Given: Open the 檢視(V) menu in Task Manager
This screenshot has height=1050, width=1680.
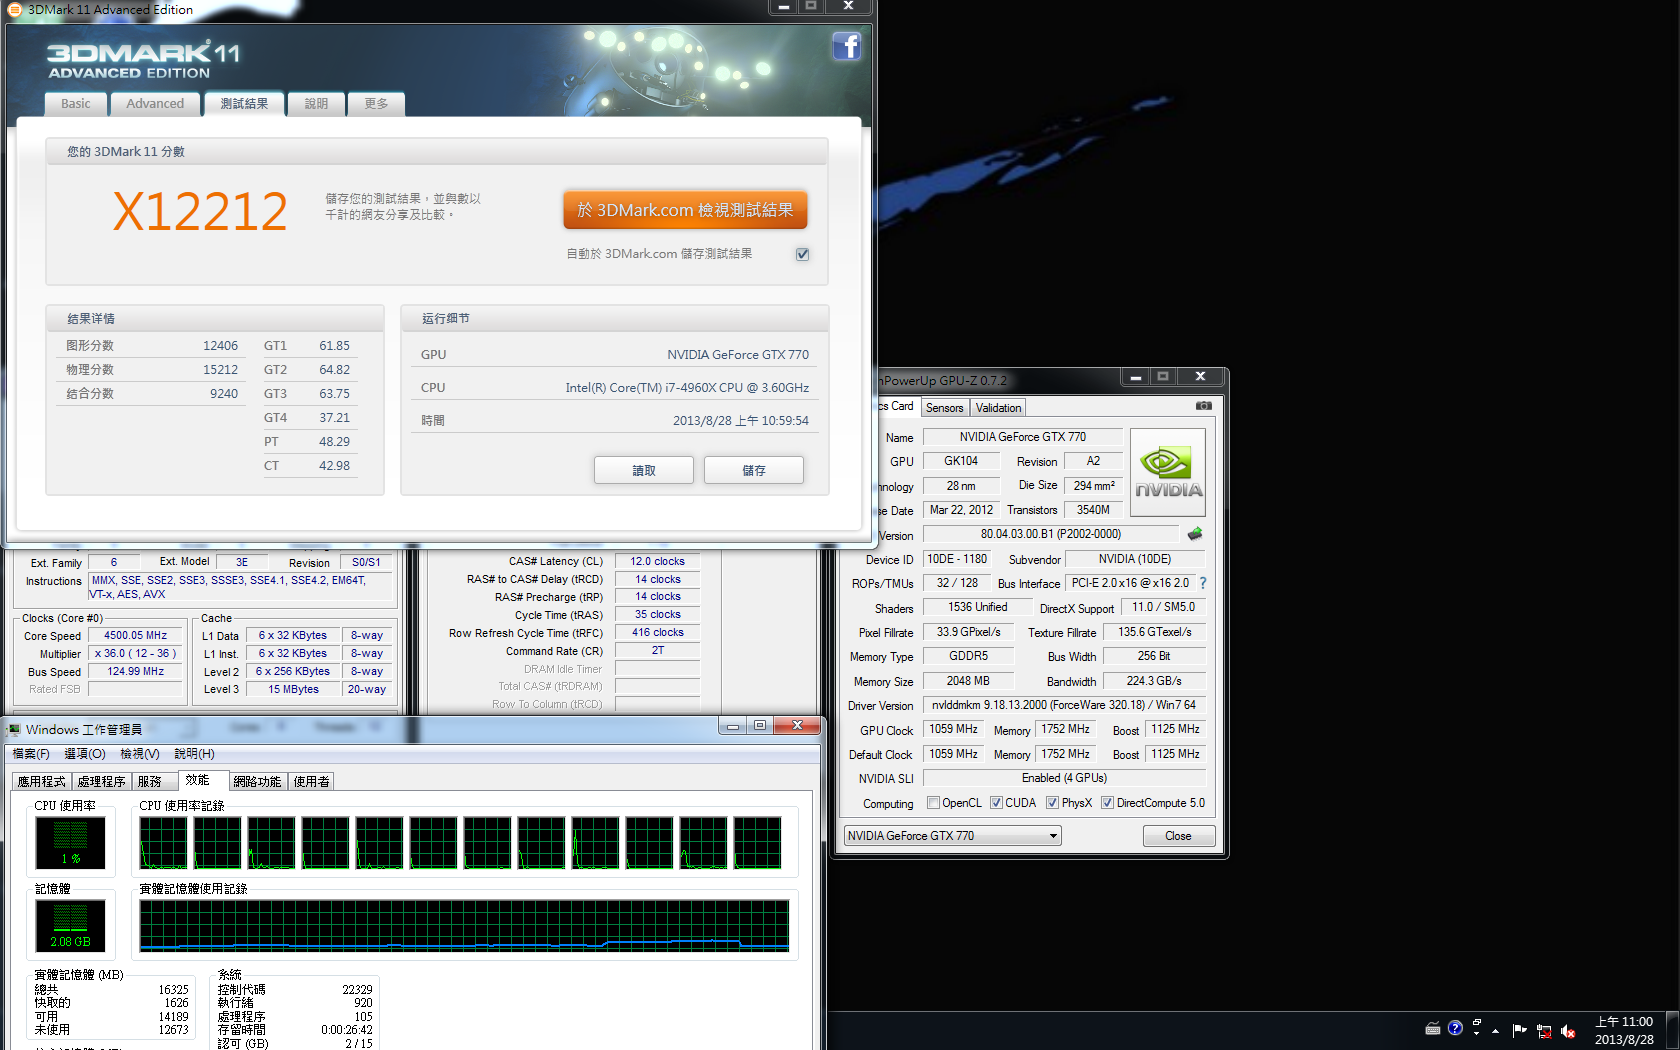Looking at the screenshot, I should point(140,754).
